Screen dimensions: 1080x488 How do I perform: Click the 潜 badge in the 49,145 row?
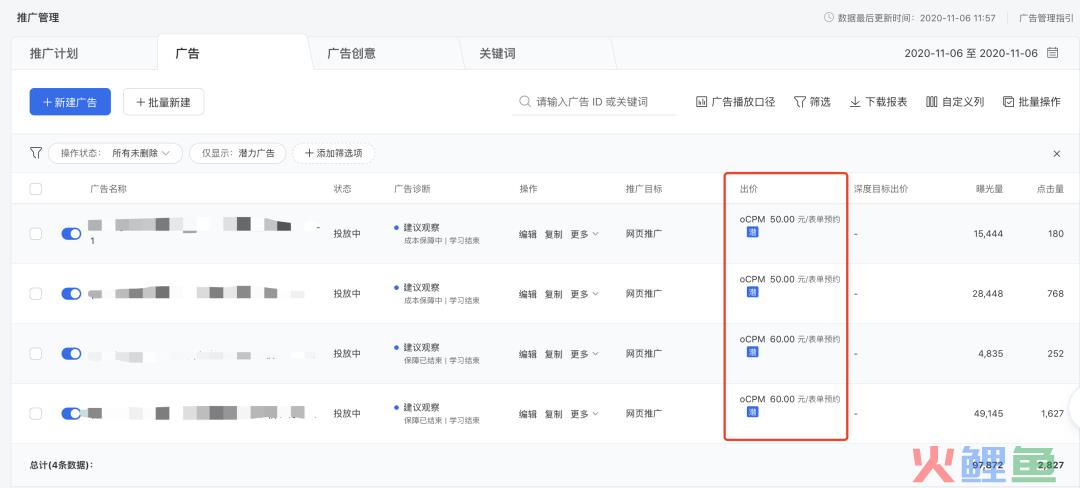tap(753, 412)
